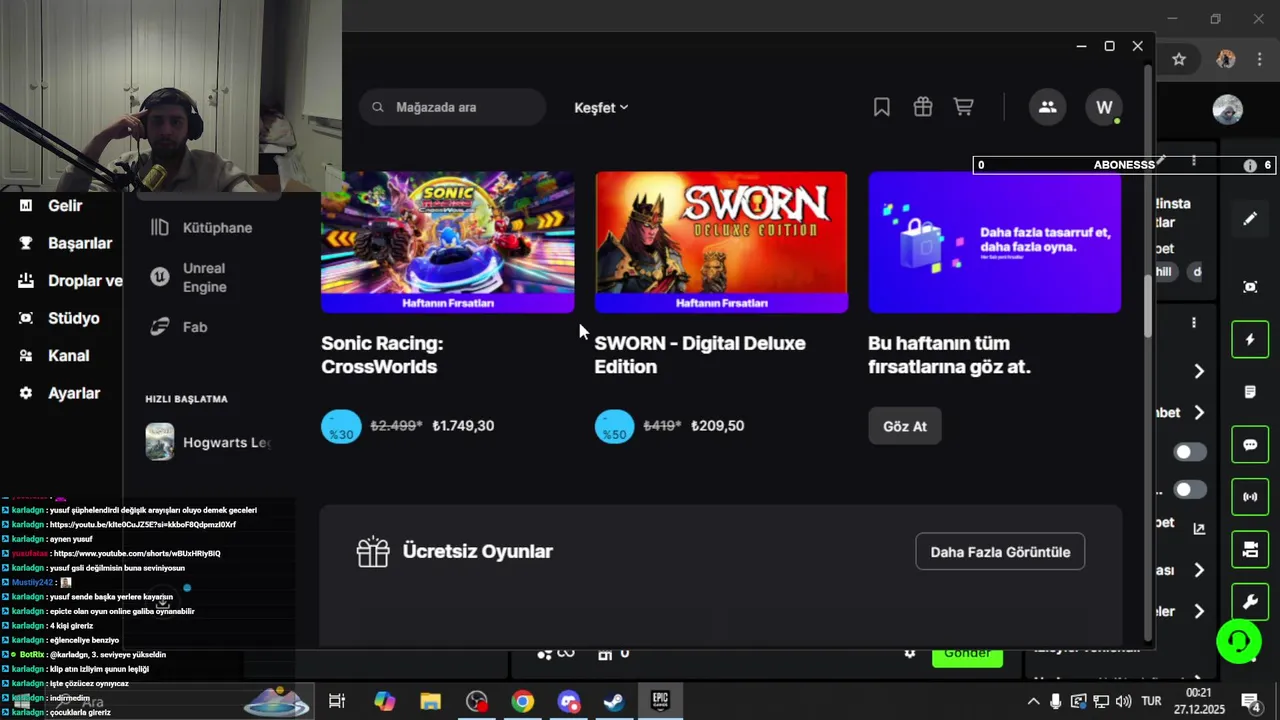
Task: Click the Ücretsiz Oyunlar heading
Action: pyautogui.click(x=477, y=551)
